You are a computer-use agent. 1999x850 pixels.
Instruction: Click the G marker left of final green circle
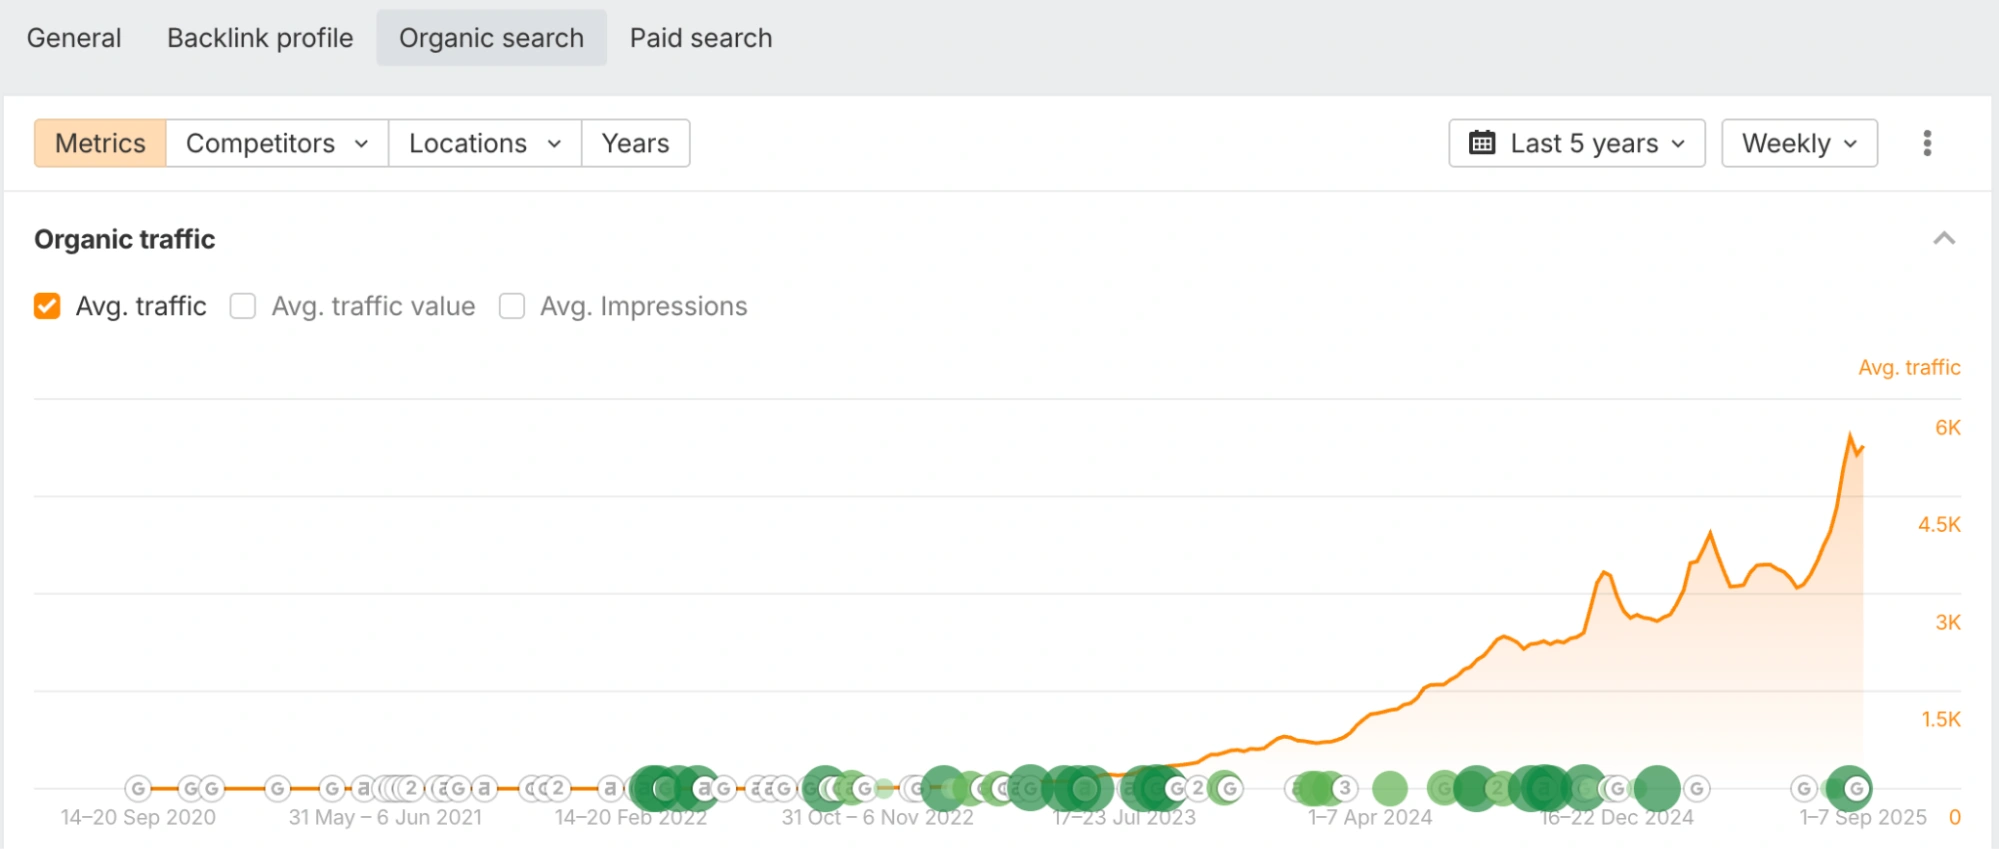click(x=1803, y=789)
